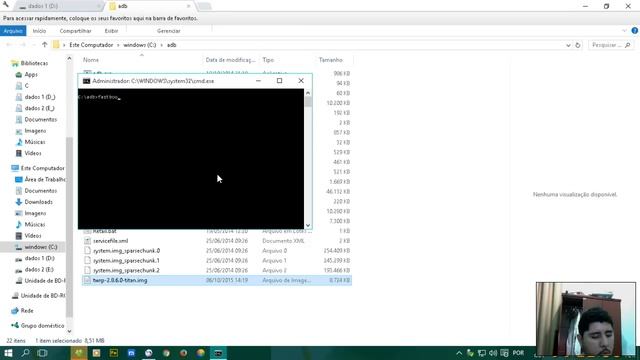The width and height of the screenshot is (640, 360).
Task: Open Documentos under Bibliotecas
Action: click(40, 120)
